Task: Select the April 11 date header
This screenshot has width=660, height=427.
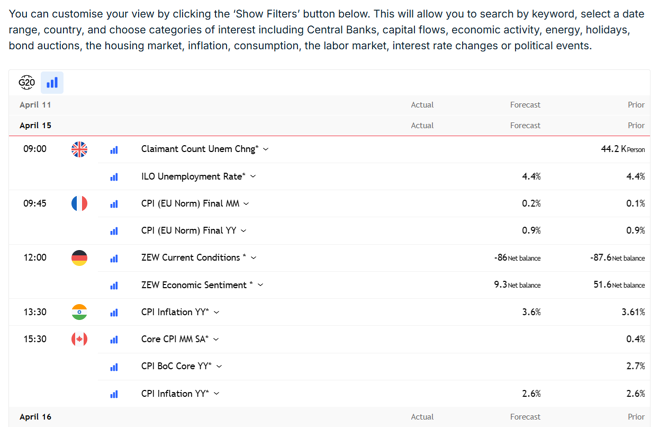Action: (35, 105)
